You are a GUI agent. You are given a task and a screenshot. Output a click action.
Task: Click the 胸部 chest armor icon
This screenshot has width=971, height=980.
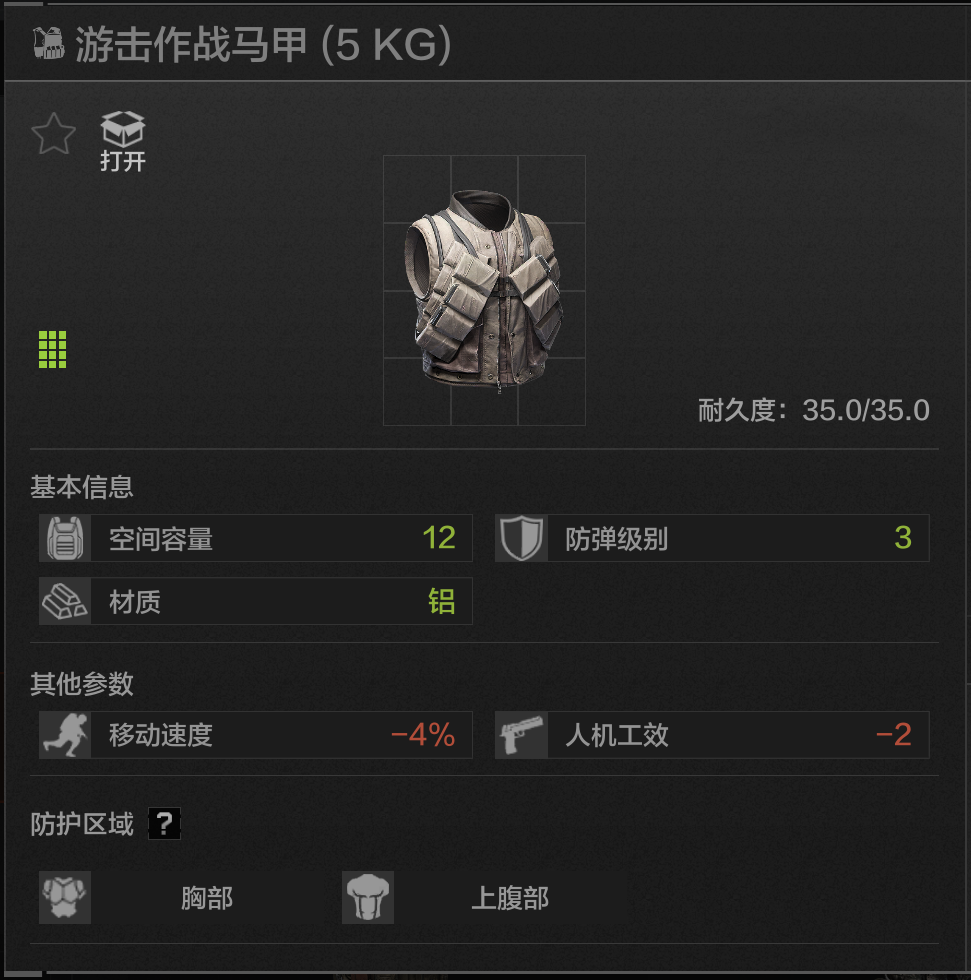tap(65, 898)
